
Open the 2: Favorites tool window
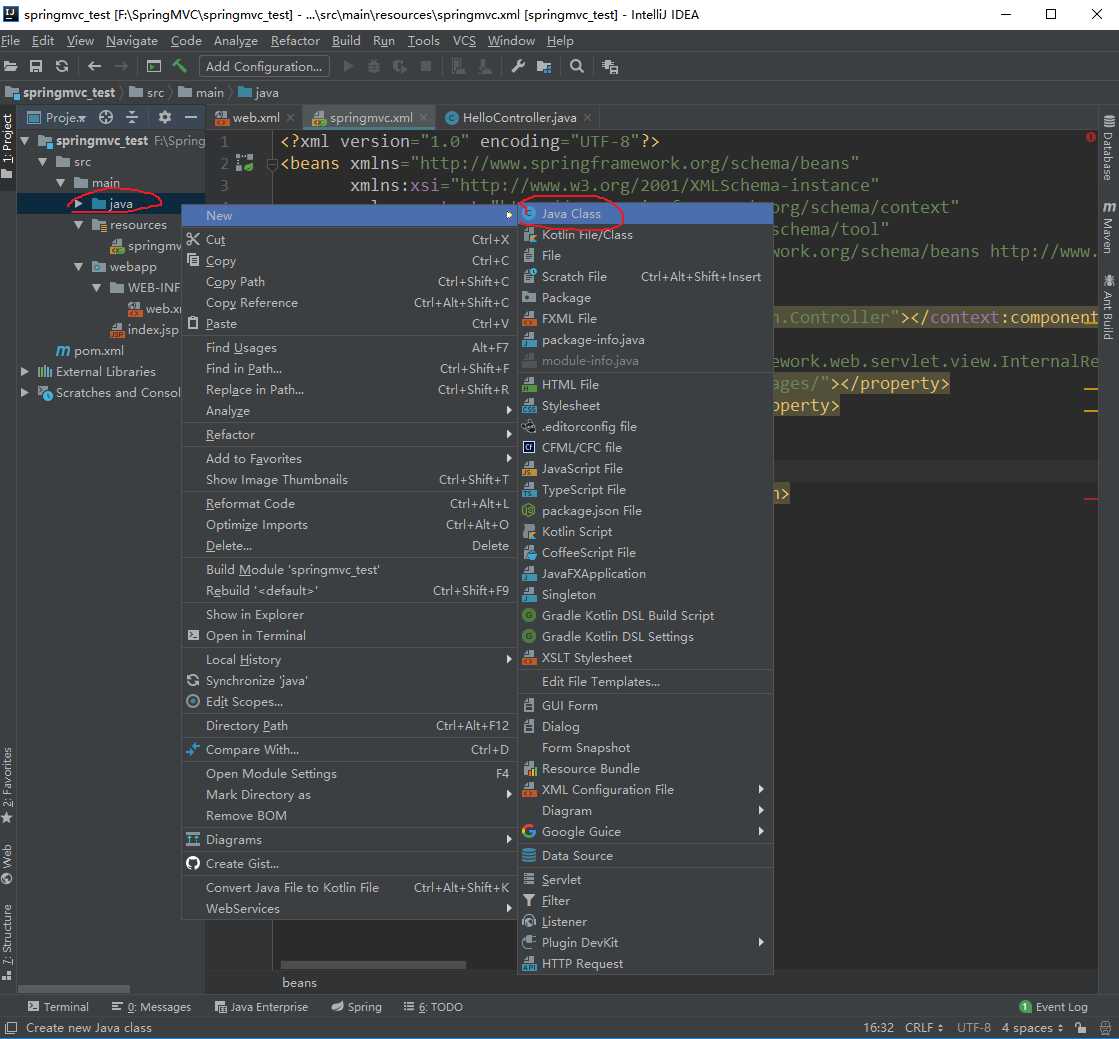pos(7,785)
